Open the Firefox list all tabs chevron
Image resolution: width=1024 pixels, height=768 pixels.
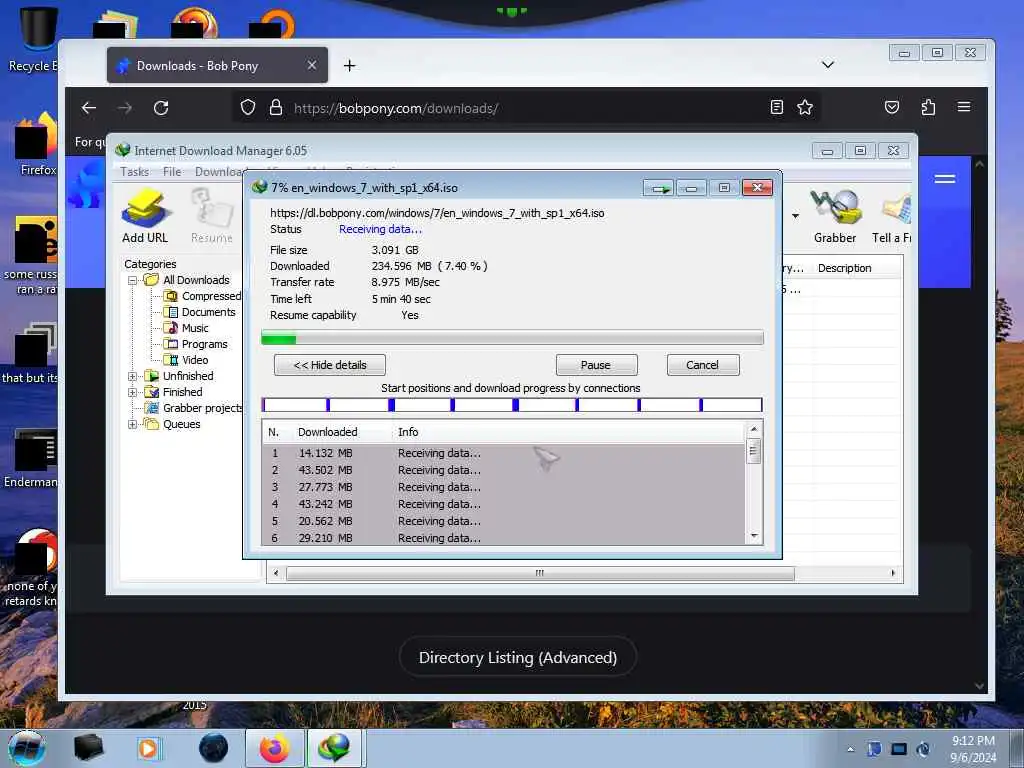827,65
